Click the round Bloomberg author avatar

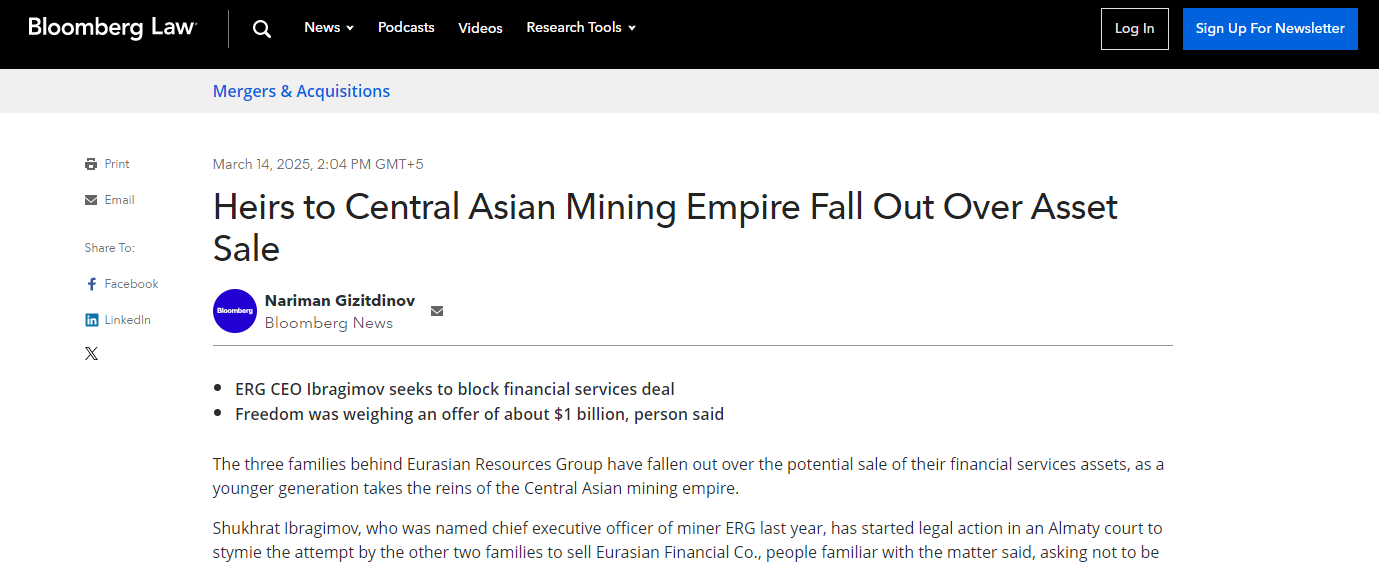click(235, 311)
